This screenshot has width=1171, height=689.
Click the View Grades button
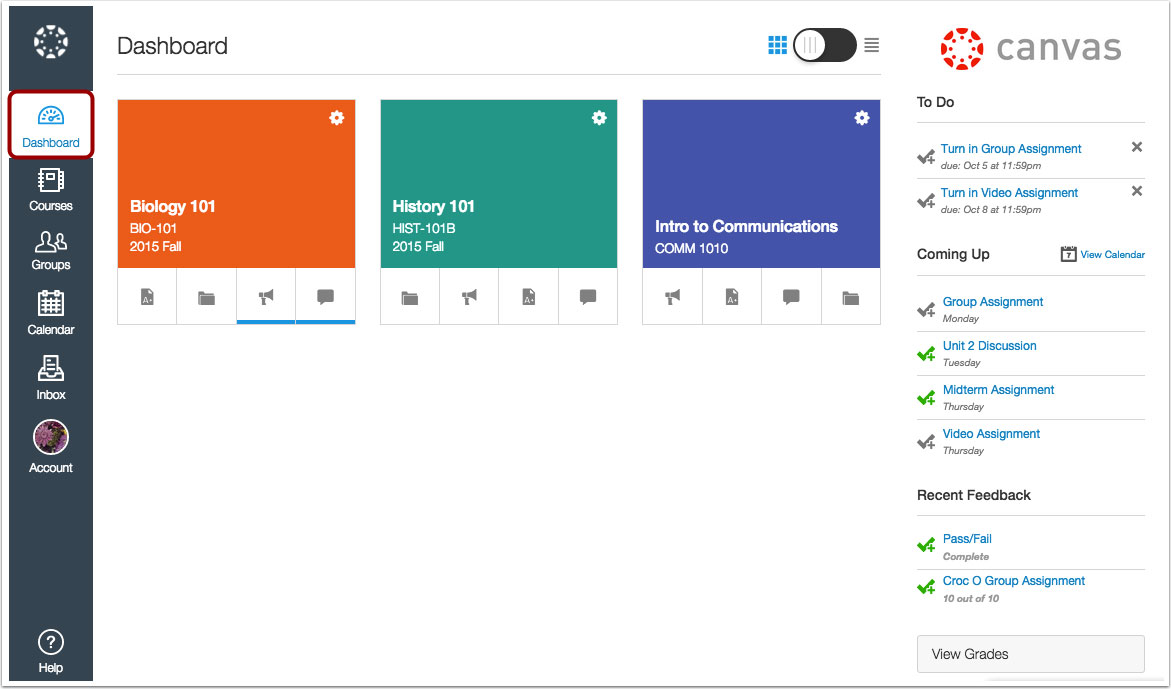point(1030,654)
